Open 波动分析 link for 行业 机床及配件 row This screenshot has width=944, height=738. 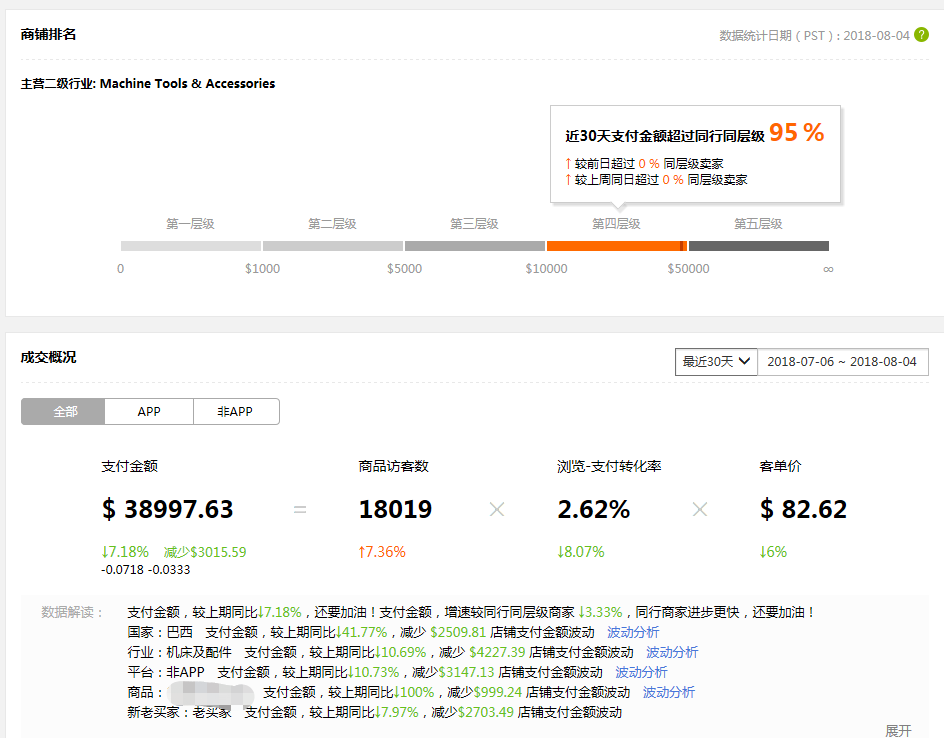672,652
